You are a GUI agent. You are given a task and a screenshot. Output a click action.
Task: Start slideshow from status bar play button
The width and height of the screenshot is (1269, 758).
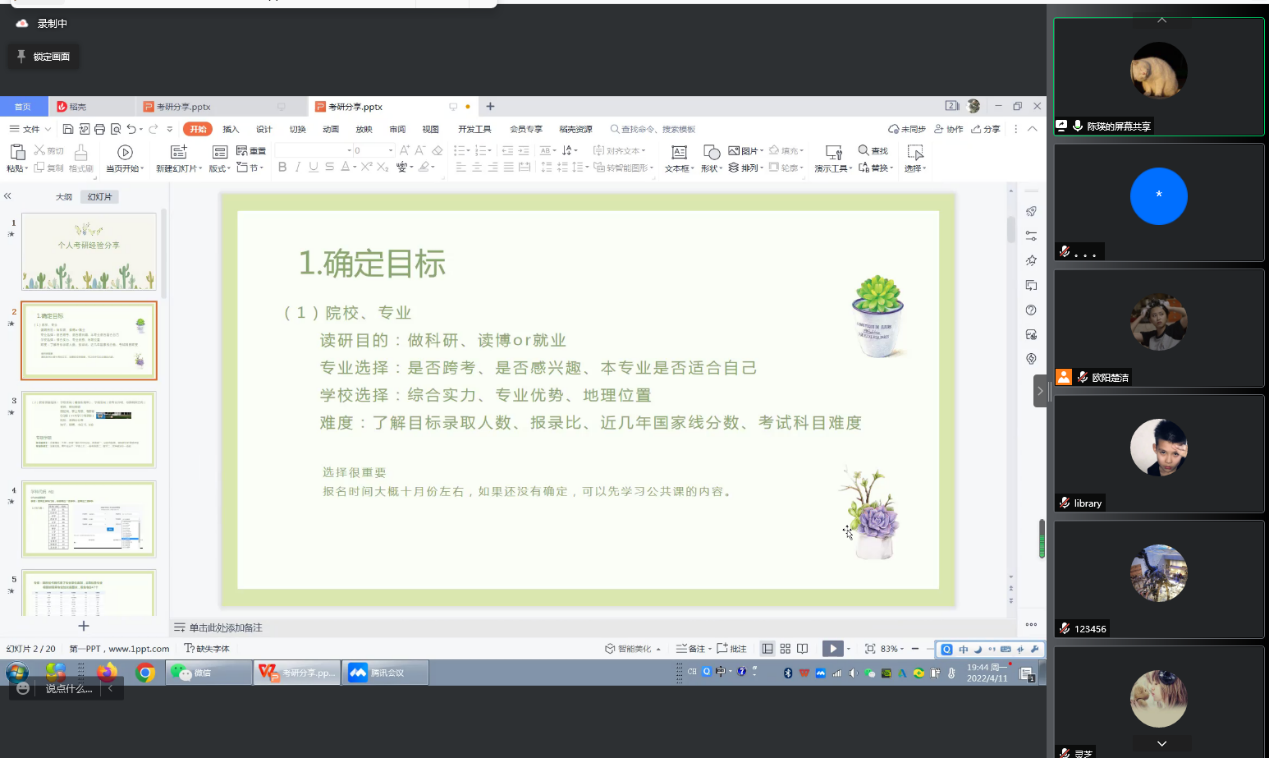pos(832,649)
